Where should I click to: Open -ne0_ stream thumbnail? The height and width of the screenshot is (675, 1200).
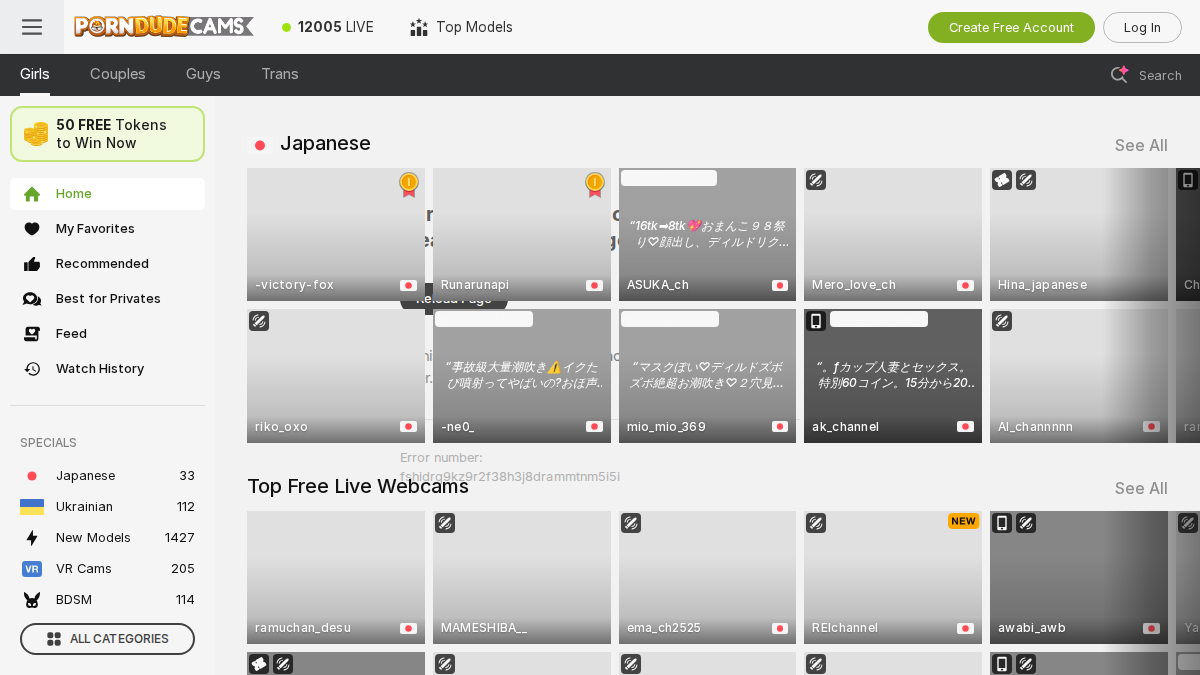tap(522, 376)
